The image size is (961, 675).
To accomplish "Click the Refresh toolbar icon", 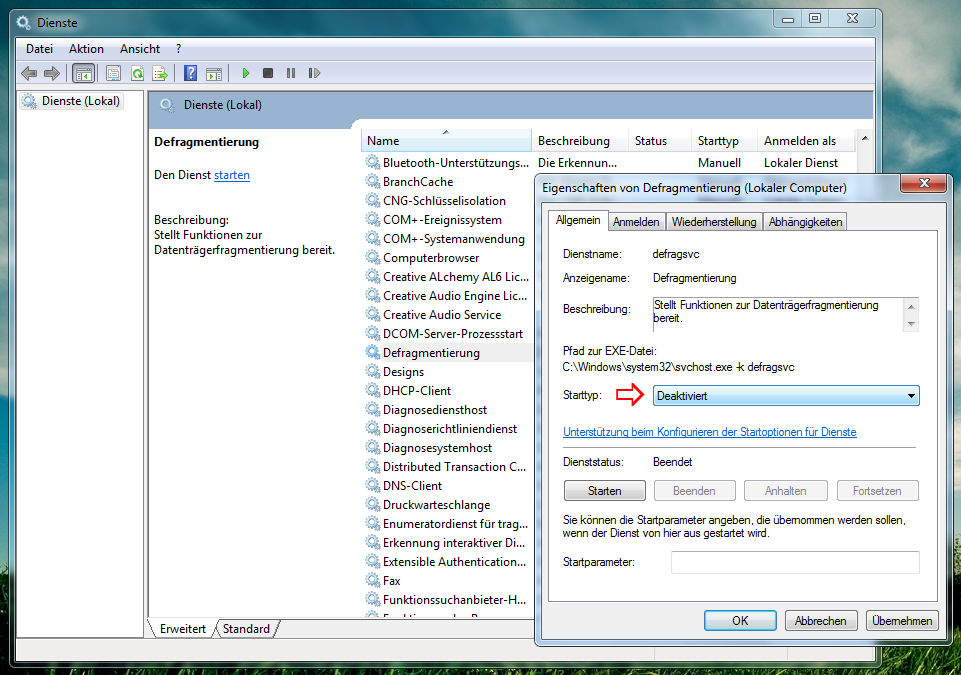I will click(137, 74).
